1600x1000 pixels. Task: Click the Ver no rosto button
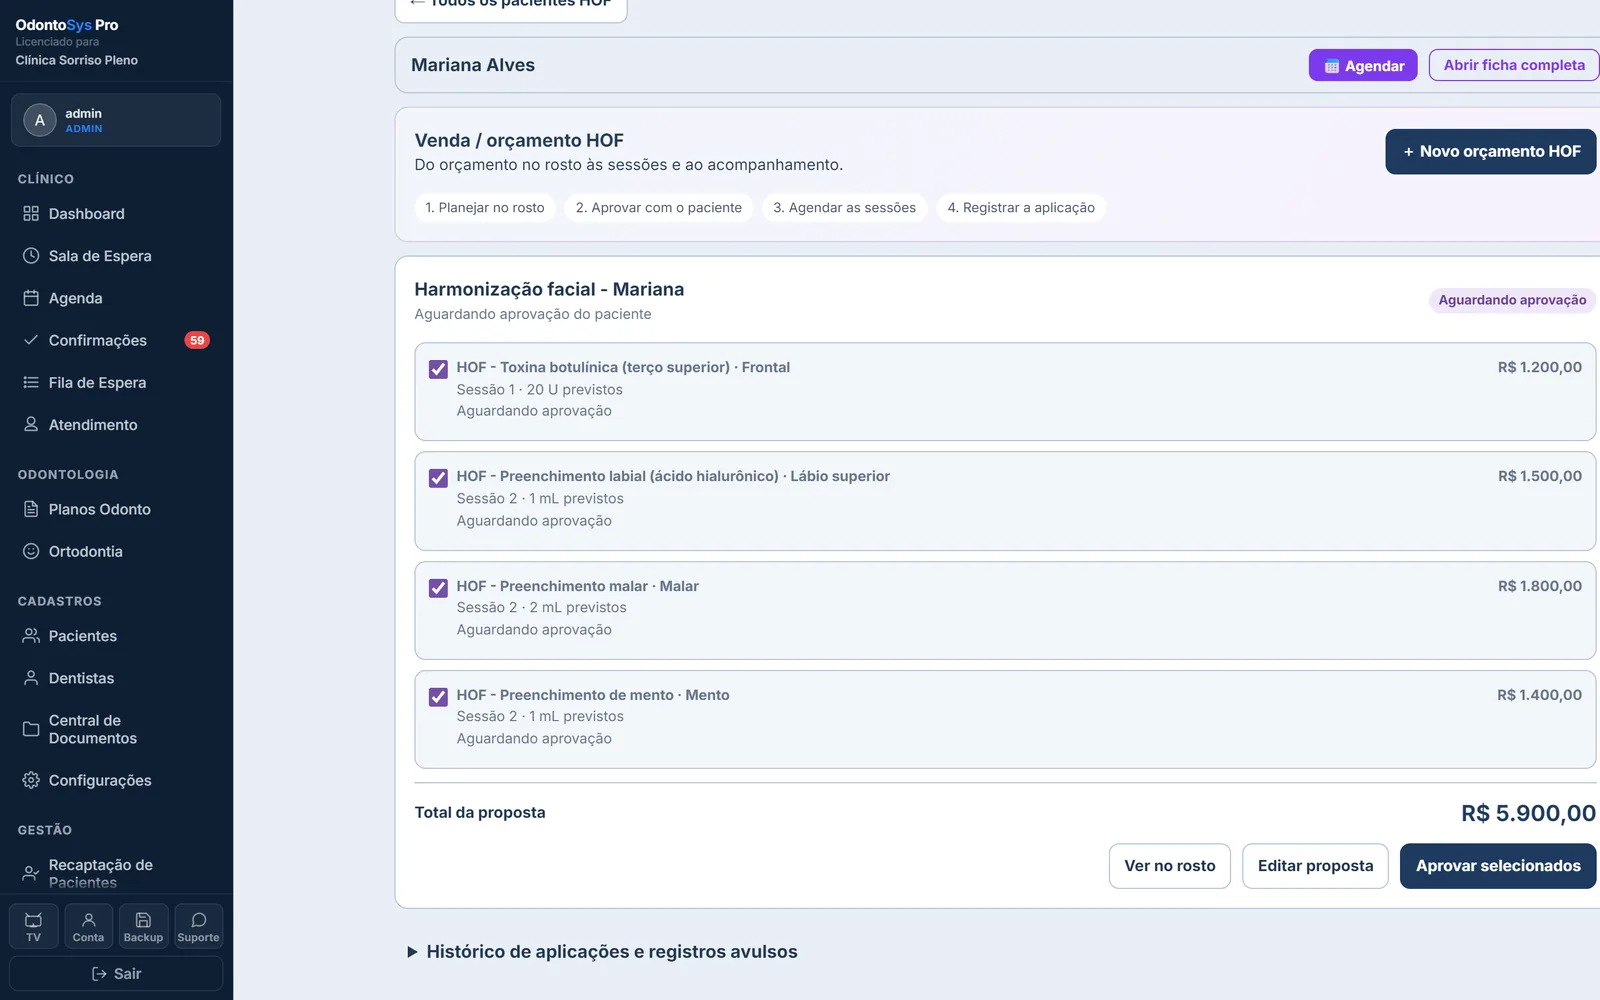pyautogui.click(x=1170, y=866)
